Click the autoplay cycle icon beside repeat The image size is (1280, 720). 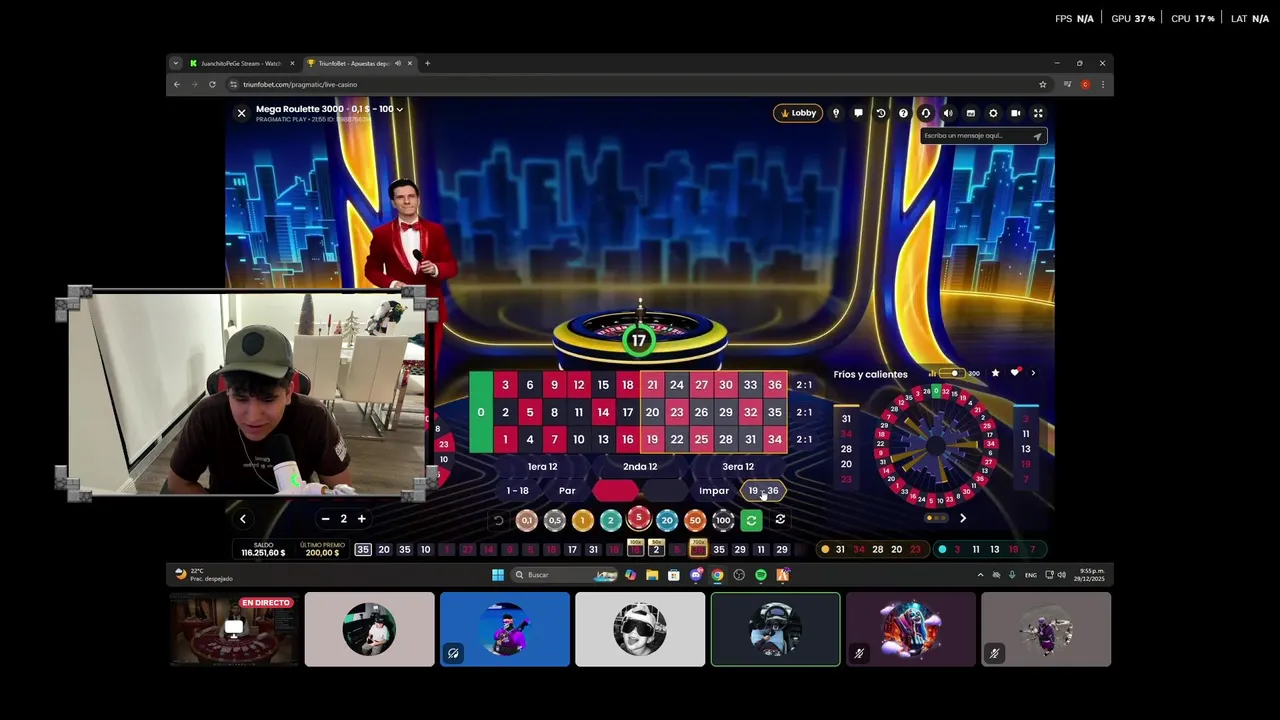[x=780, y=520]
